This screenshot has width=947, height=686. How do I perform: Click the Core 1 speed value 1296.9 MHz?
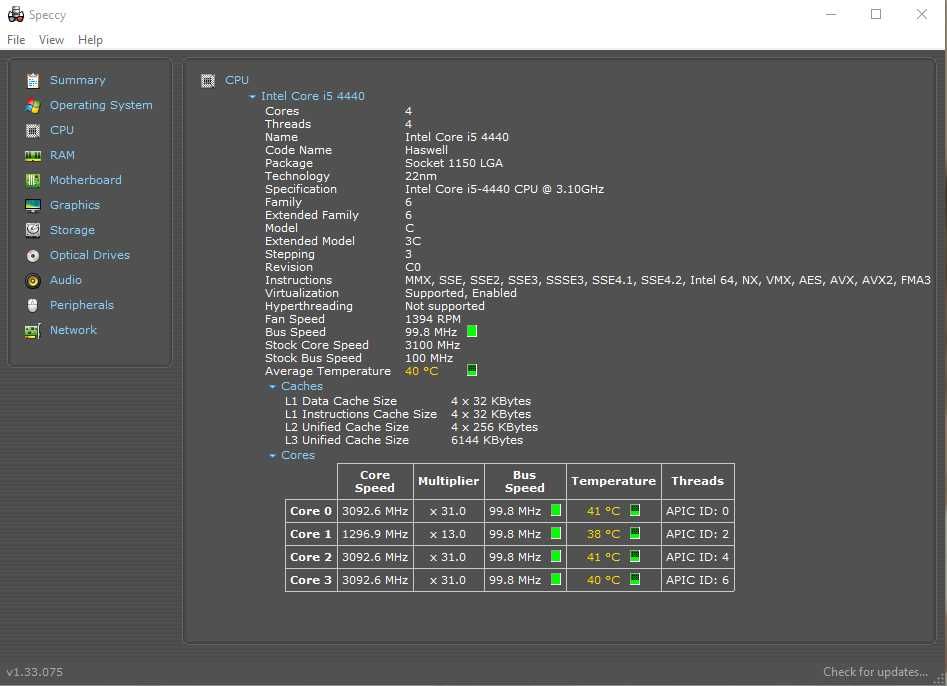click(x=375, y=534)
